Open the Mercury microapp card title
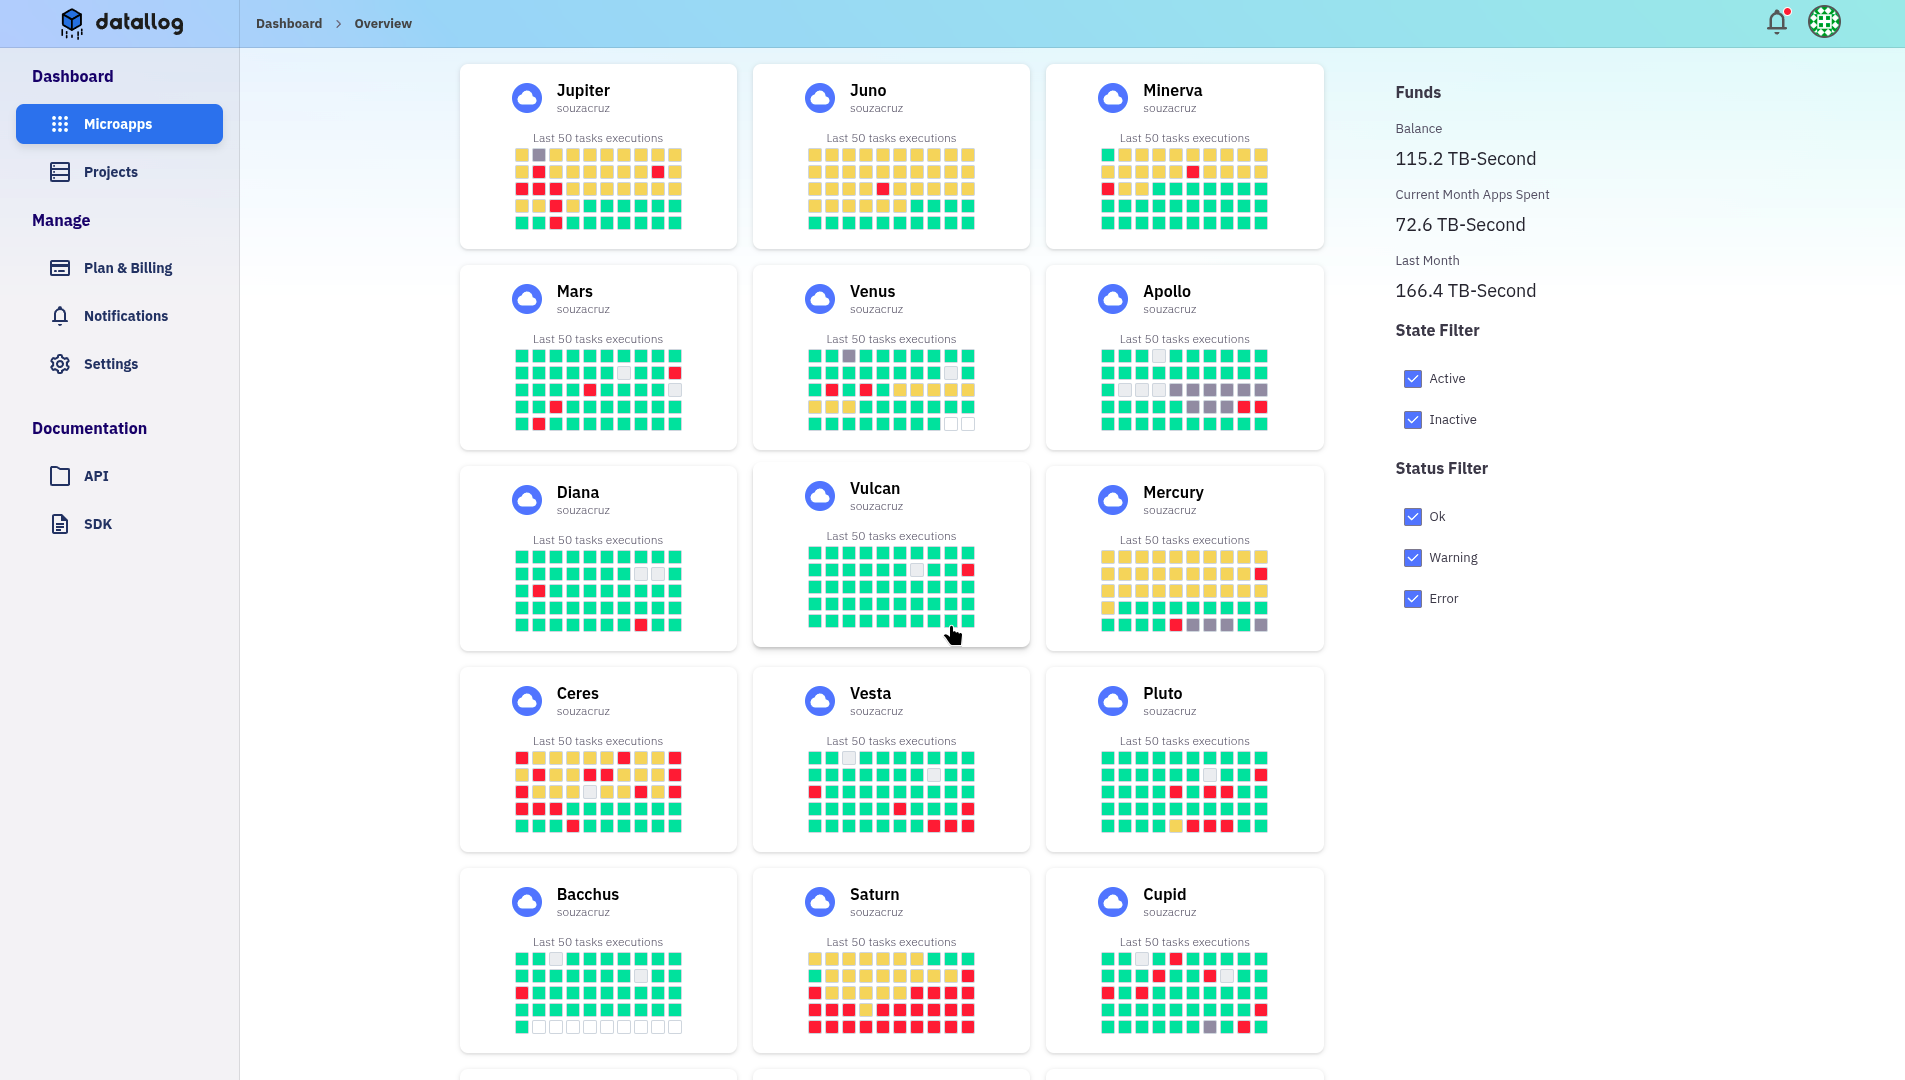The width and height of the screenshot is (1905, 1080). pos(1172,493)
